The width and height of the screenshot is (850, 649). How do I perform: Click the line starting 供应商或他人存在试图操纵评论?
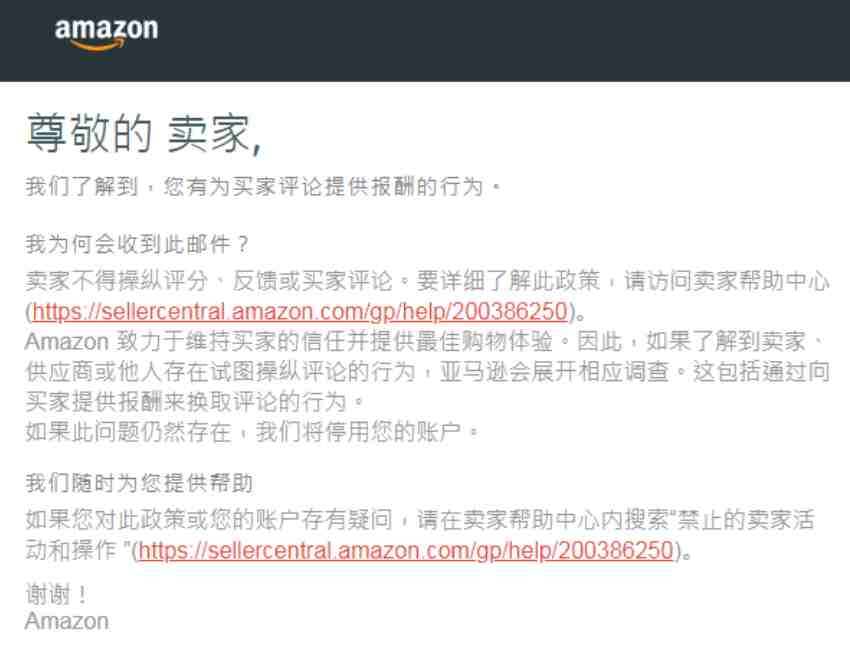pyautogui.click(x=427, y=372)
